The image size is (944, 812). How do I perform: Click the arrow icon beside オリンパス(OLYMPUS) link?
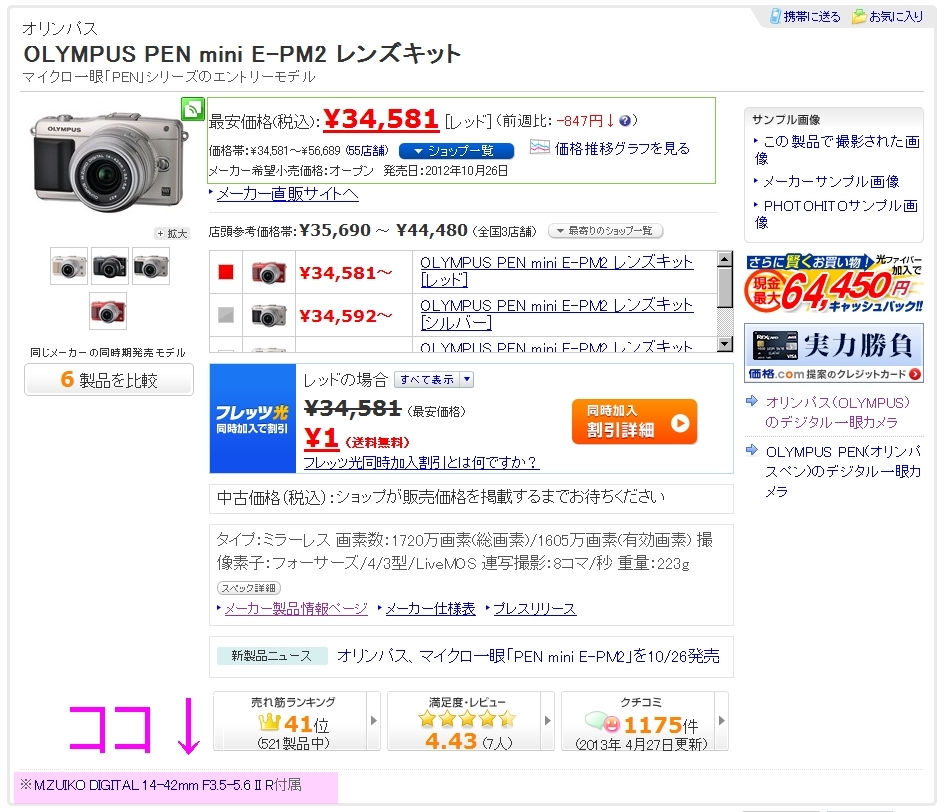coord(751,401)
